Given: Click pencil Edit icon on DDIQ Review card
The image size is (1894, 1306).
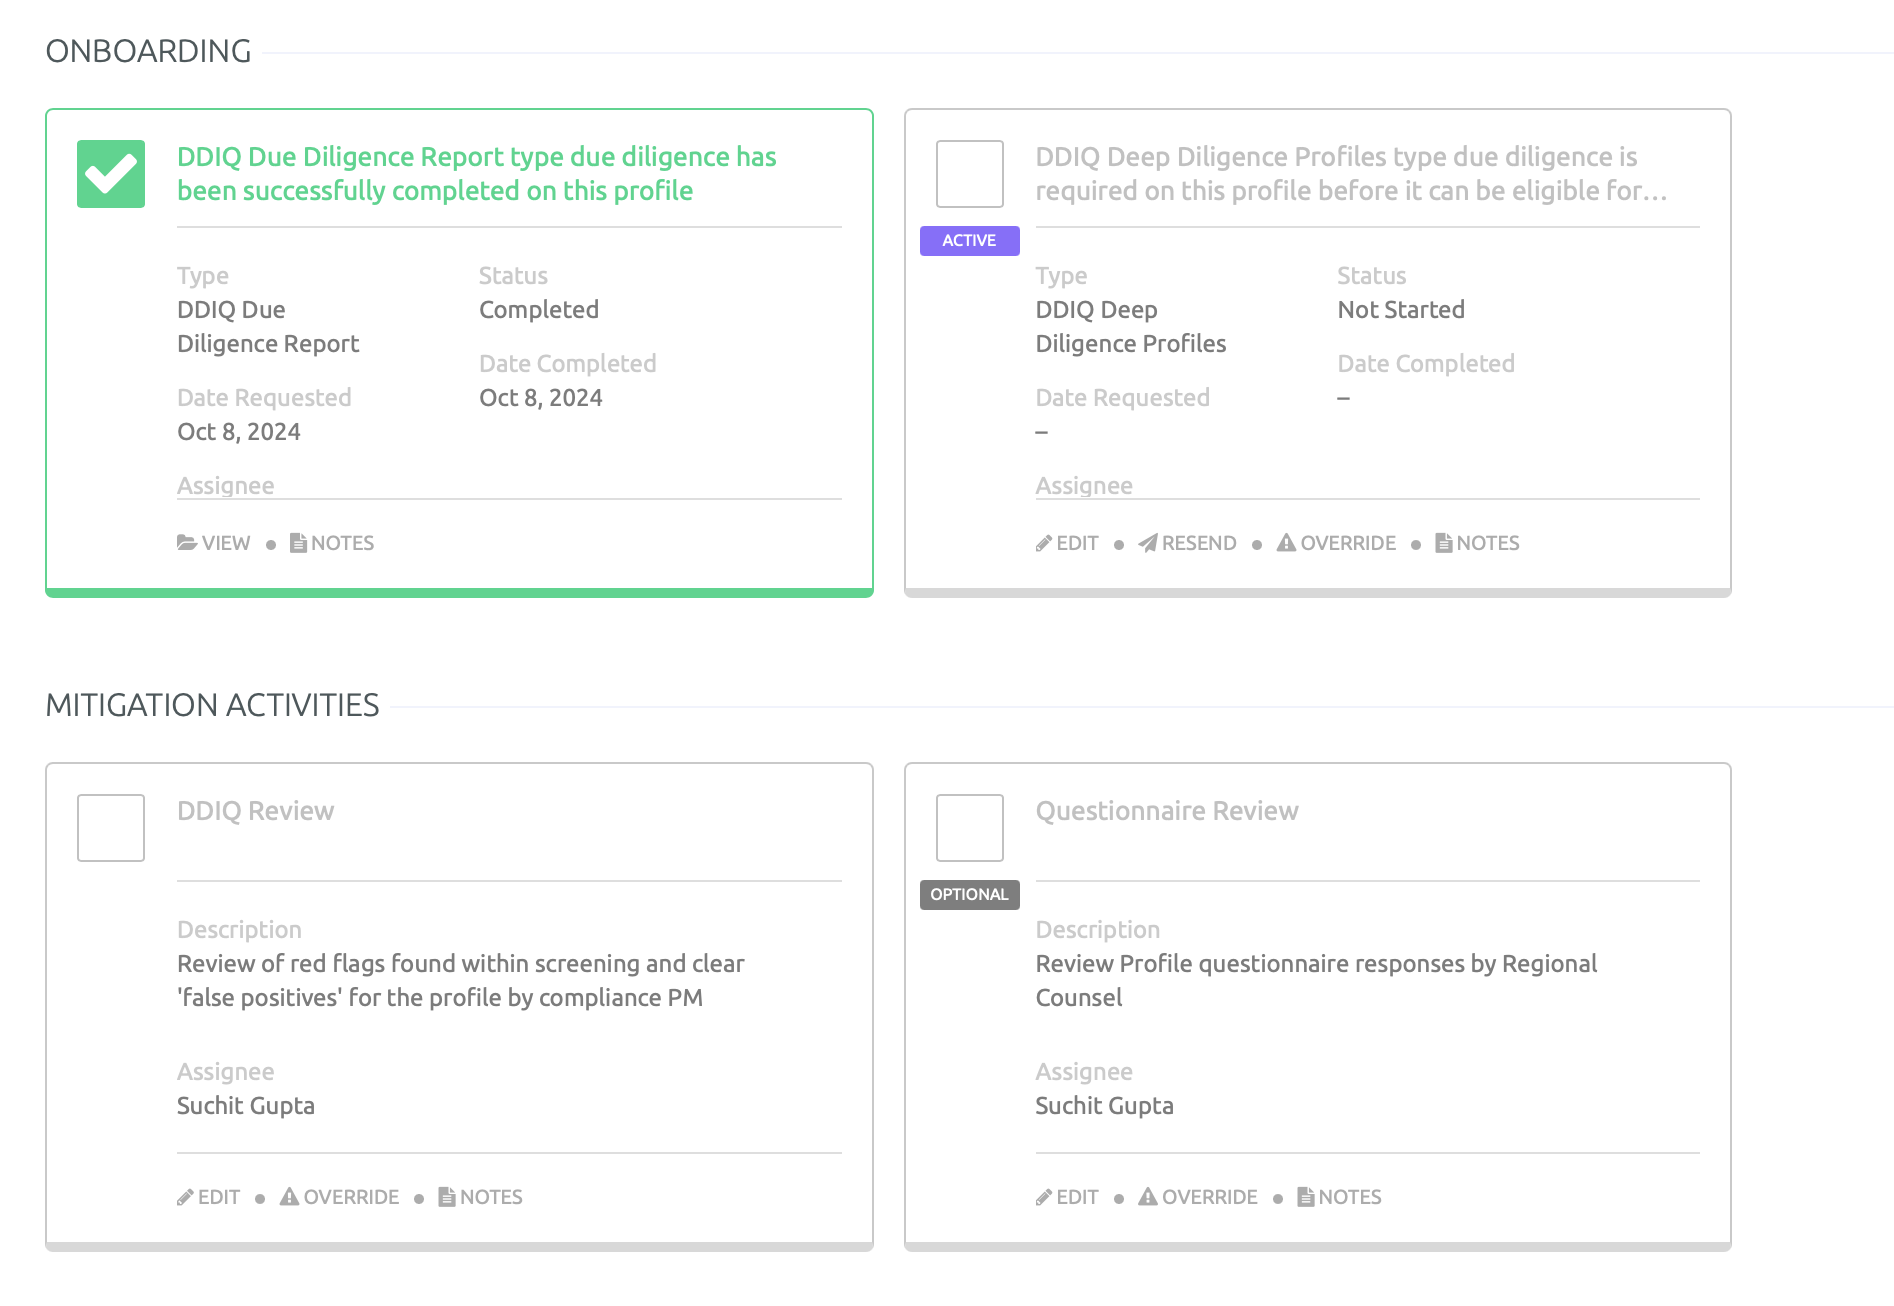Looking at the screenshot, I should click(186, 1197).
